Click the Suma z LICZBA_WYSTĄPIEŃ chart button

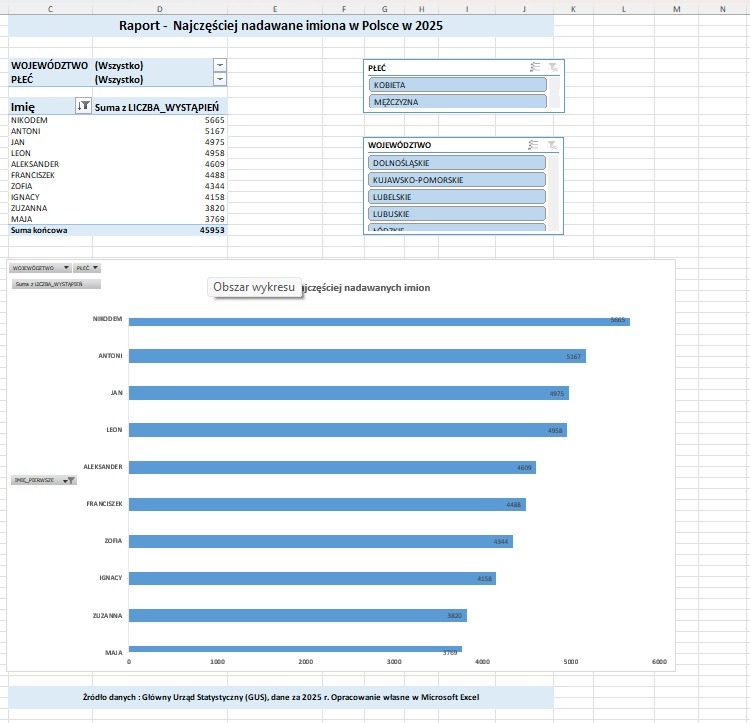pyautogui.click(x=56, y=284)
